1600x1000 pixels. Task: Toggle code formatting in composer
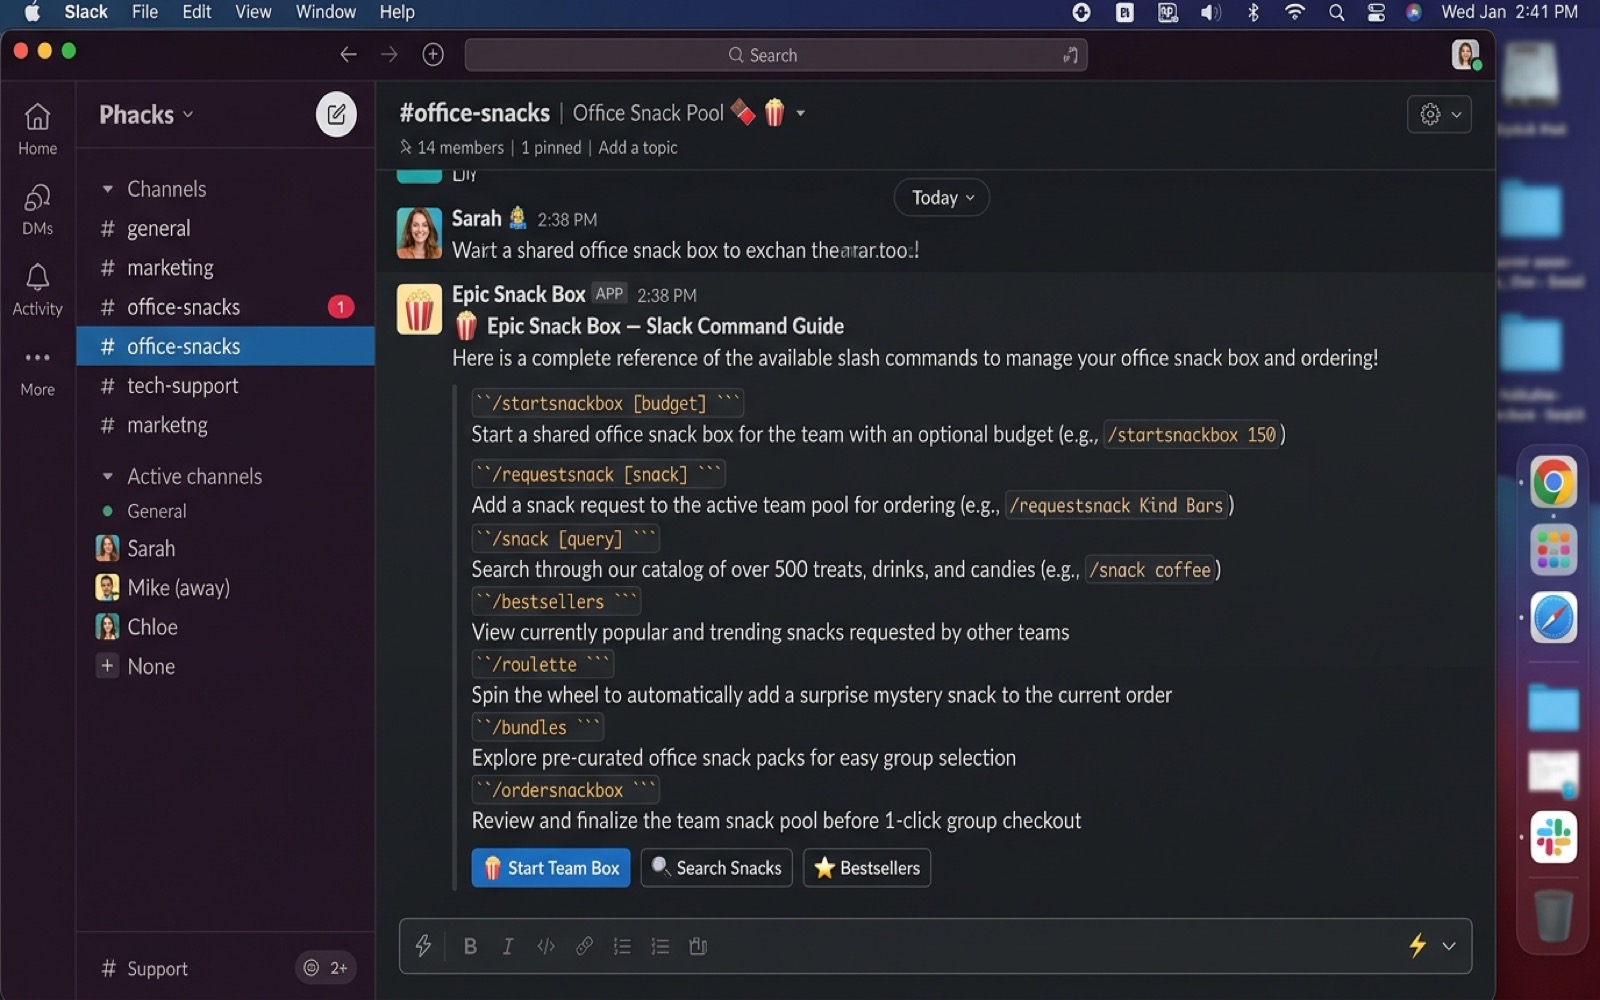(546, 946)
